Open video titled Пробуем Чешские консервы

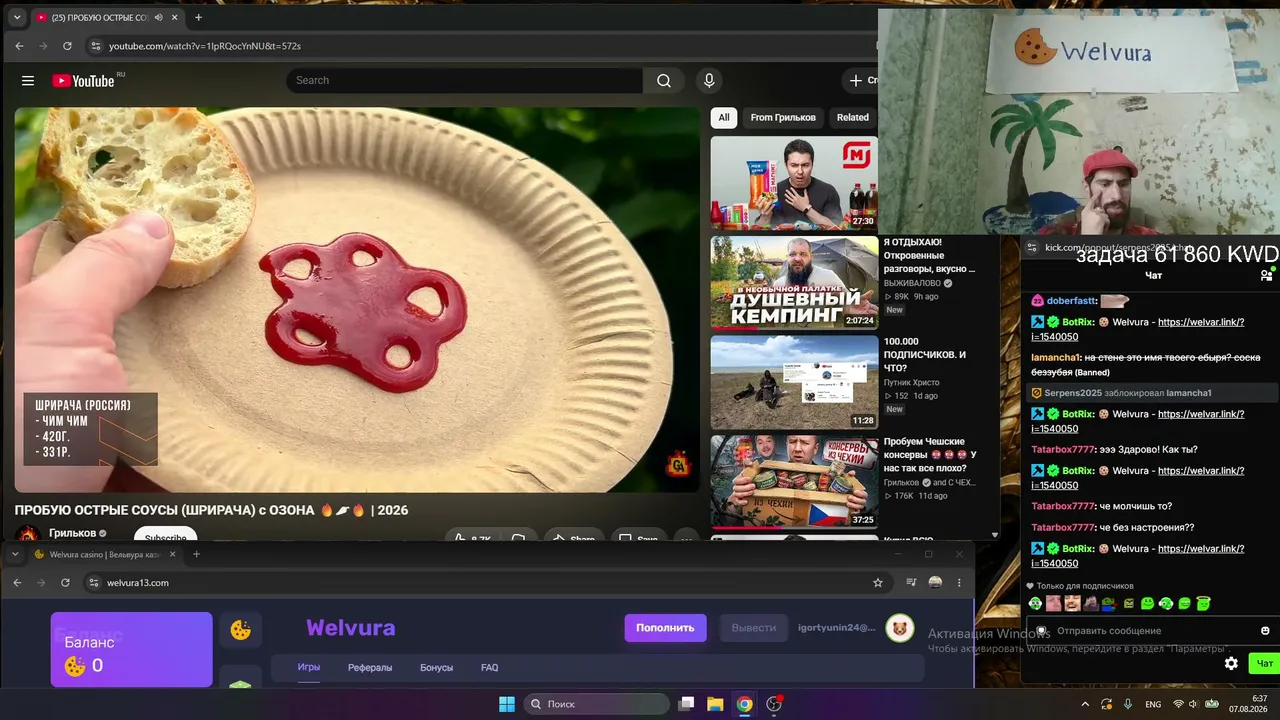click(930, 454)
